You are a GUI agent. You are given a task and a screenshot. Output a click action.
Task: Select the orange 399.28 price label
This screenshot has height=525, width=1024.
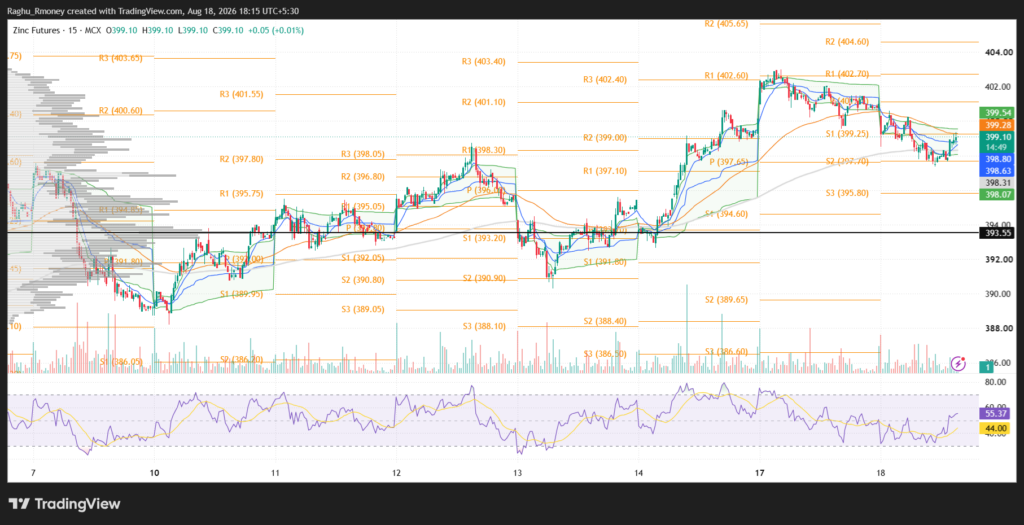pyautogui.click(x=999, y=125)
